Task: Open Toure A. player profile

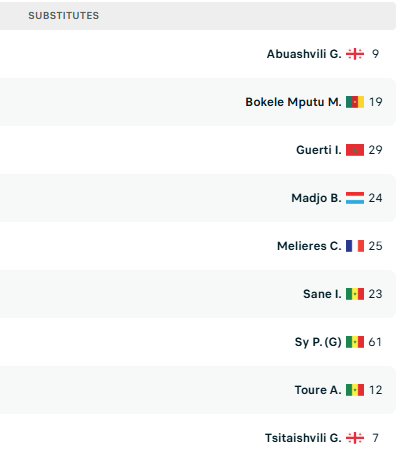Action: (318, 390)
